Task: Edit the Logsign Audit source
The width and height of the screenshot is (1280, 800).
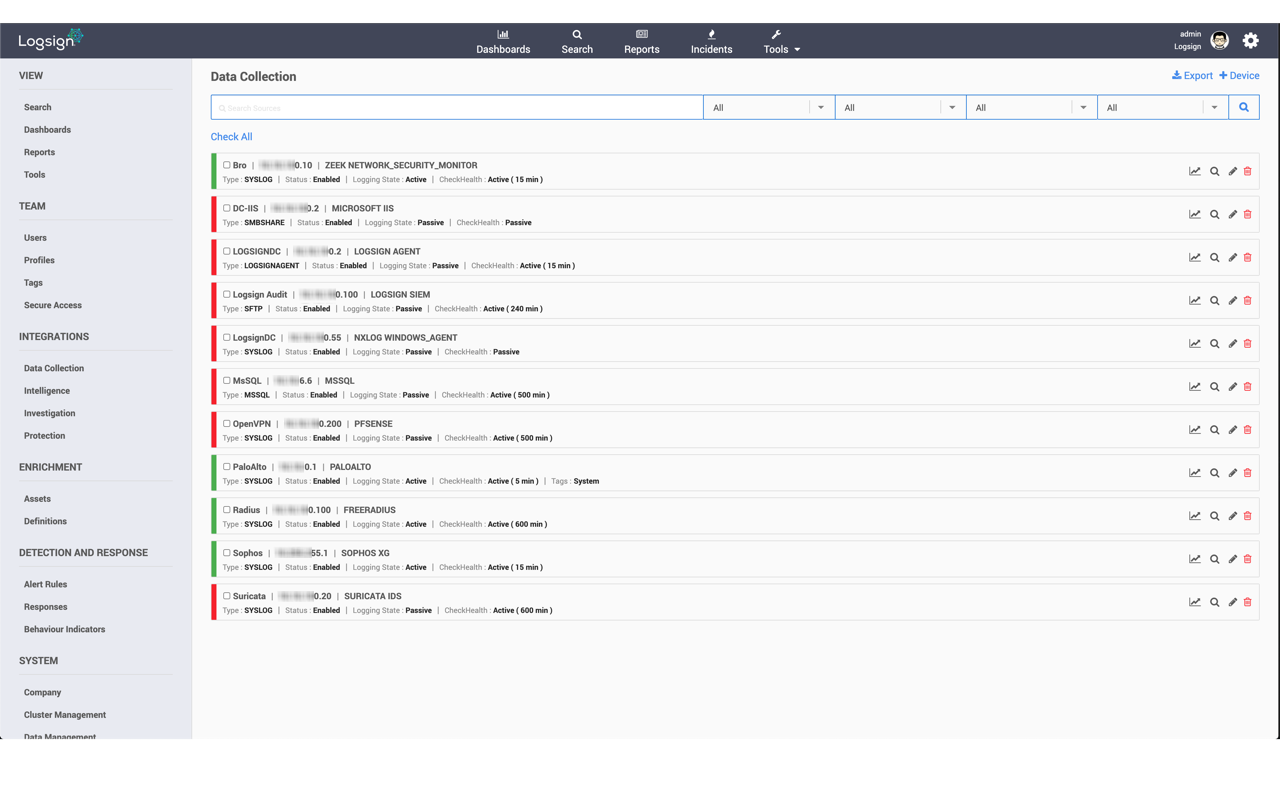Action: pos(1233,300)
